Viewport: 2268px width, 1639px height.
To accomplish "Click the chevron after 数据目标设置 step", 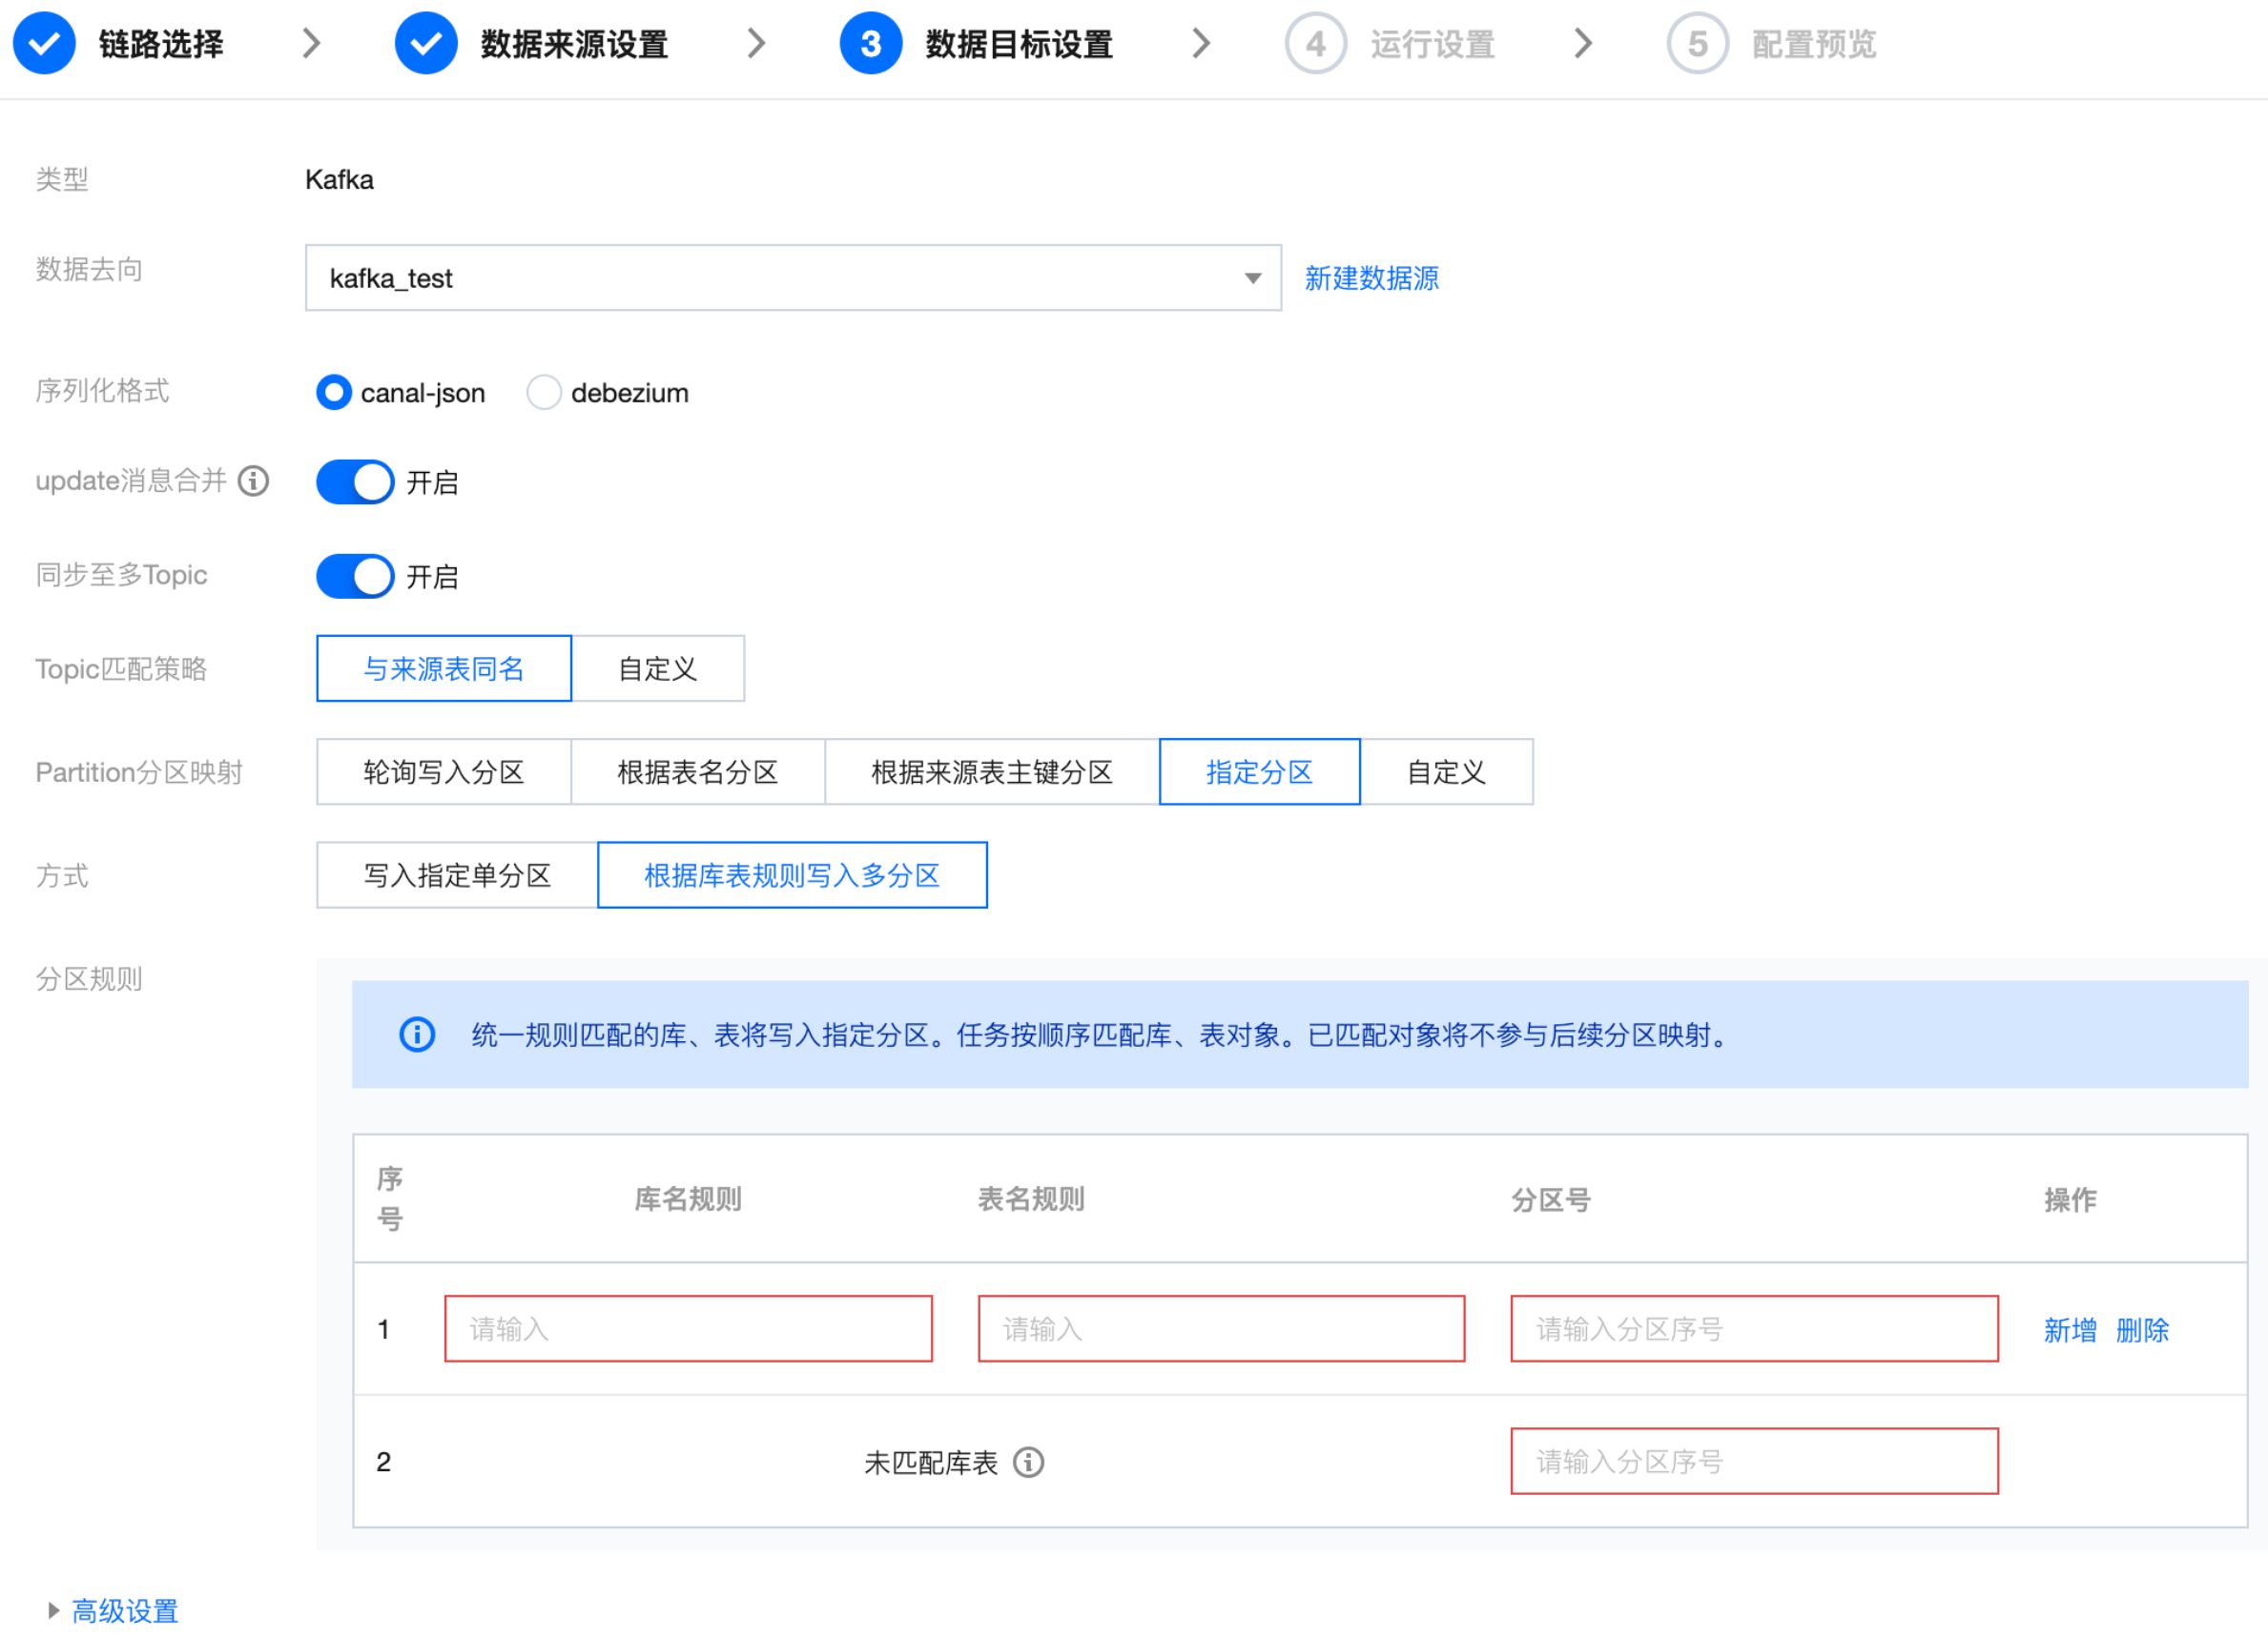I will coord(1201,44).
